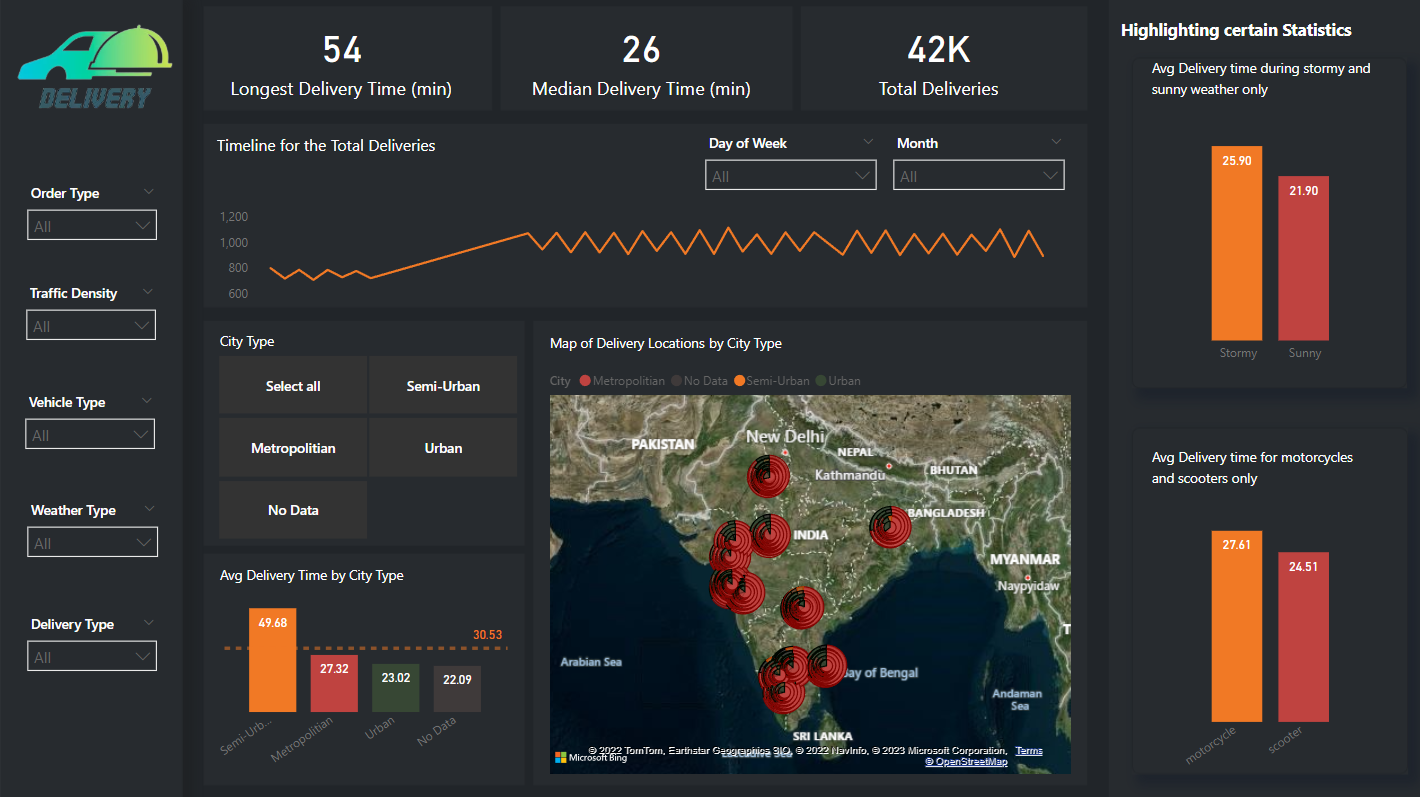Click the Delivery car logo icon

[95, 66]
